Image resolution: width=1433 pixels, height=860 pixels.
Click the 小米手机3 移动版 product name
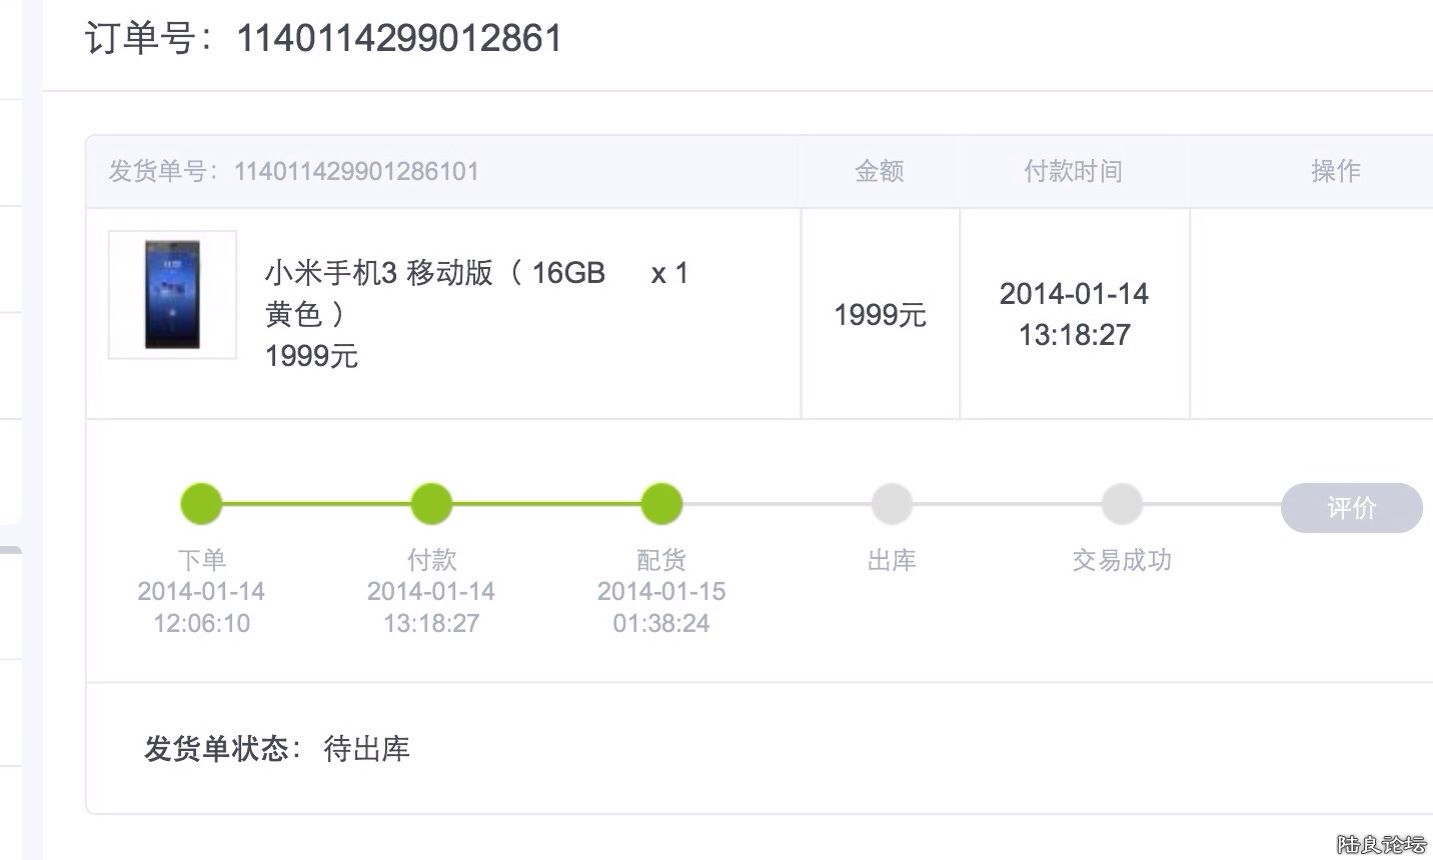point(378,273)
